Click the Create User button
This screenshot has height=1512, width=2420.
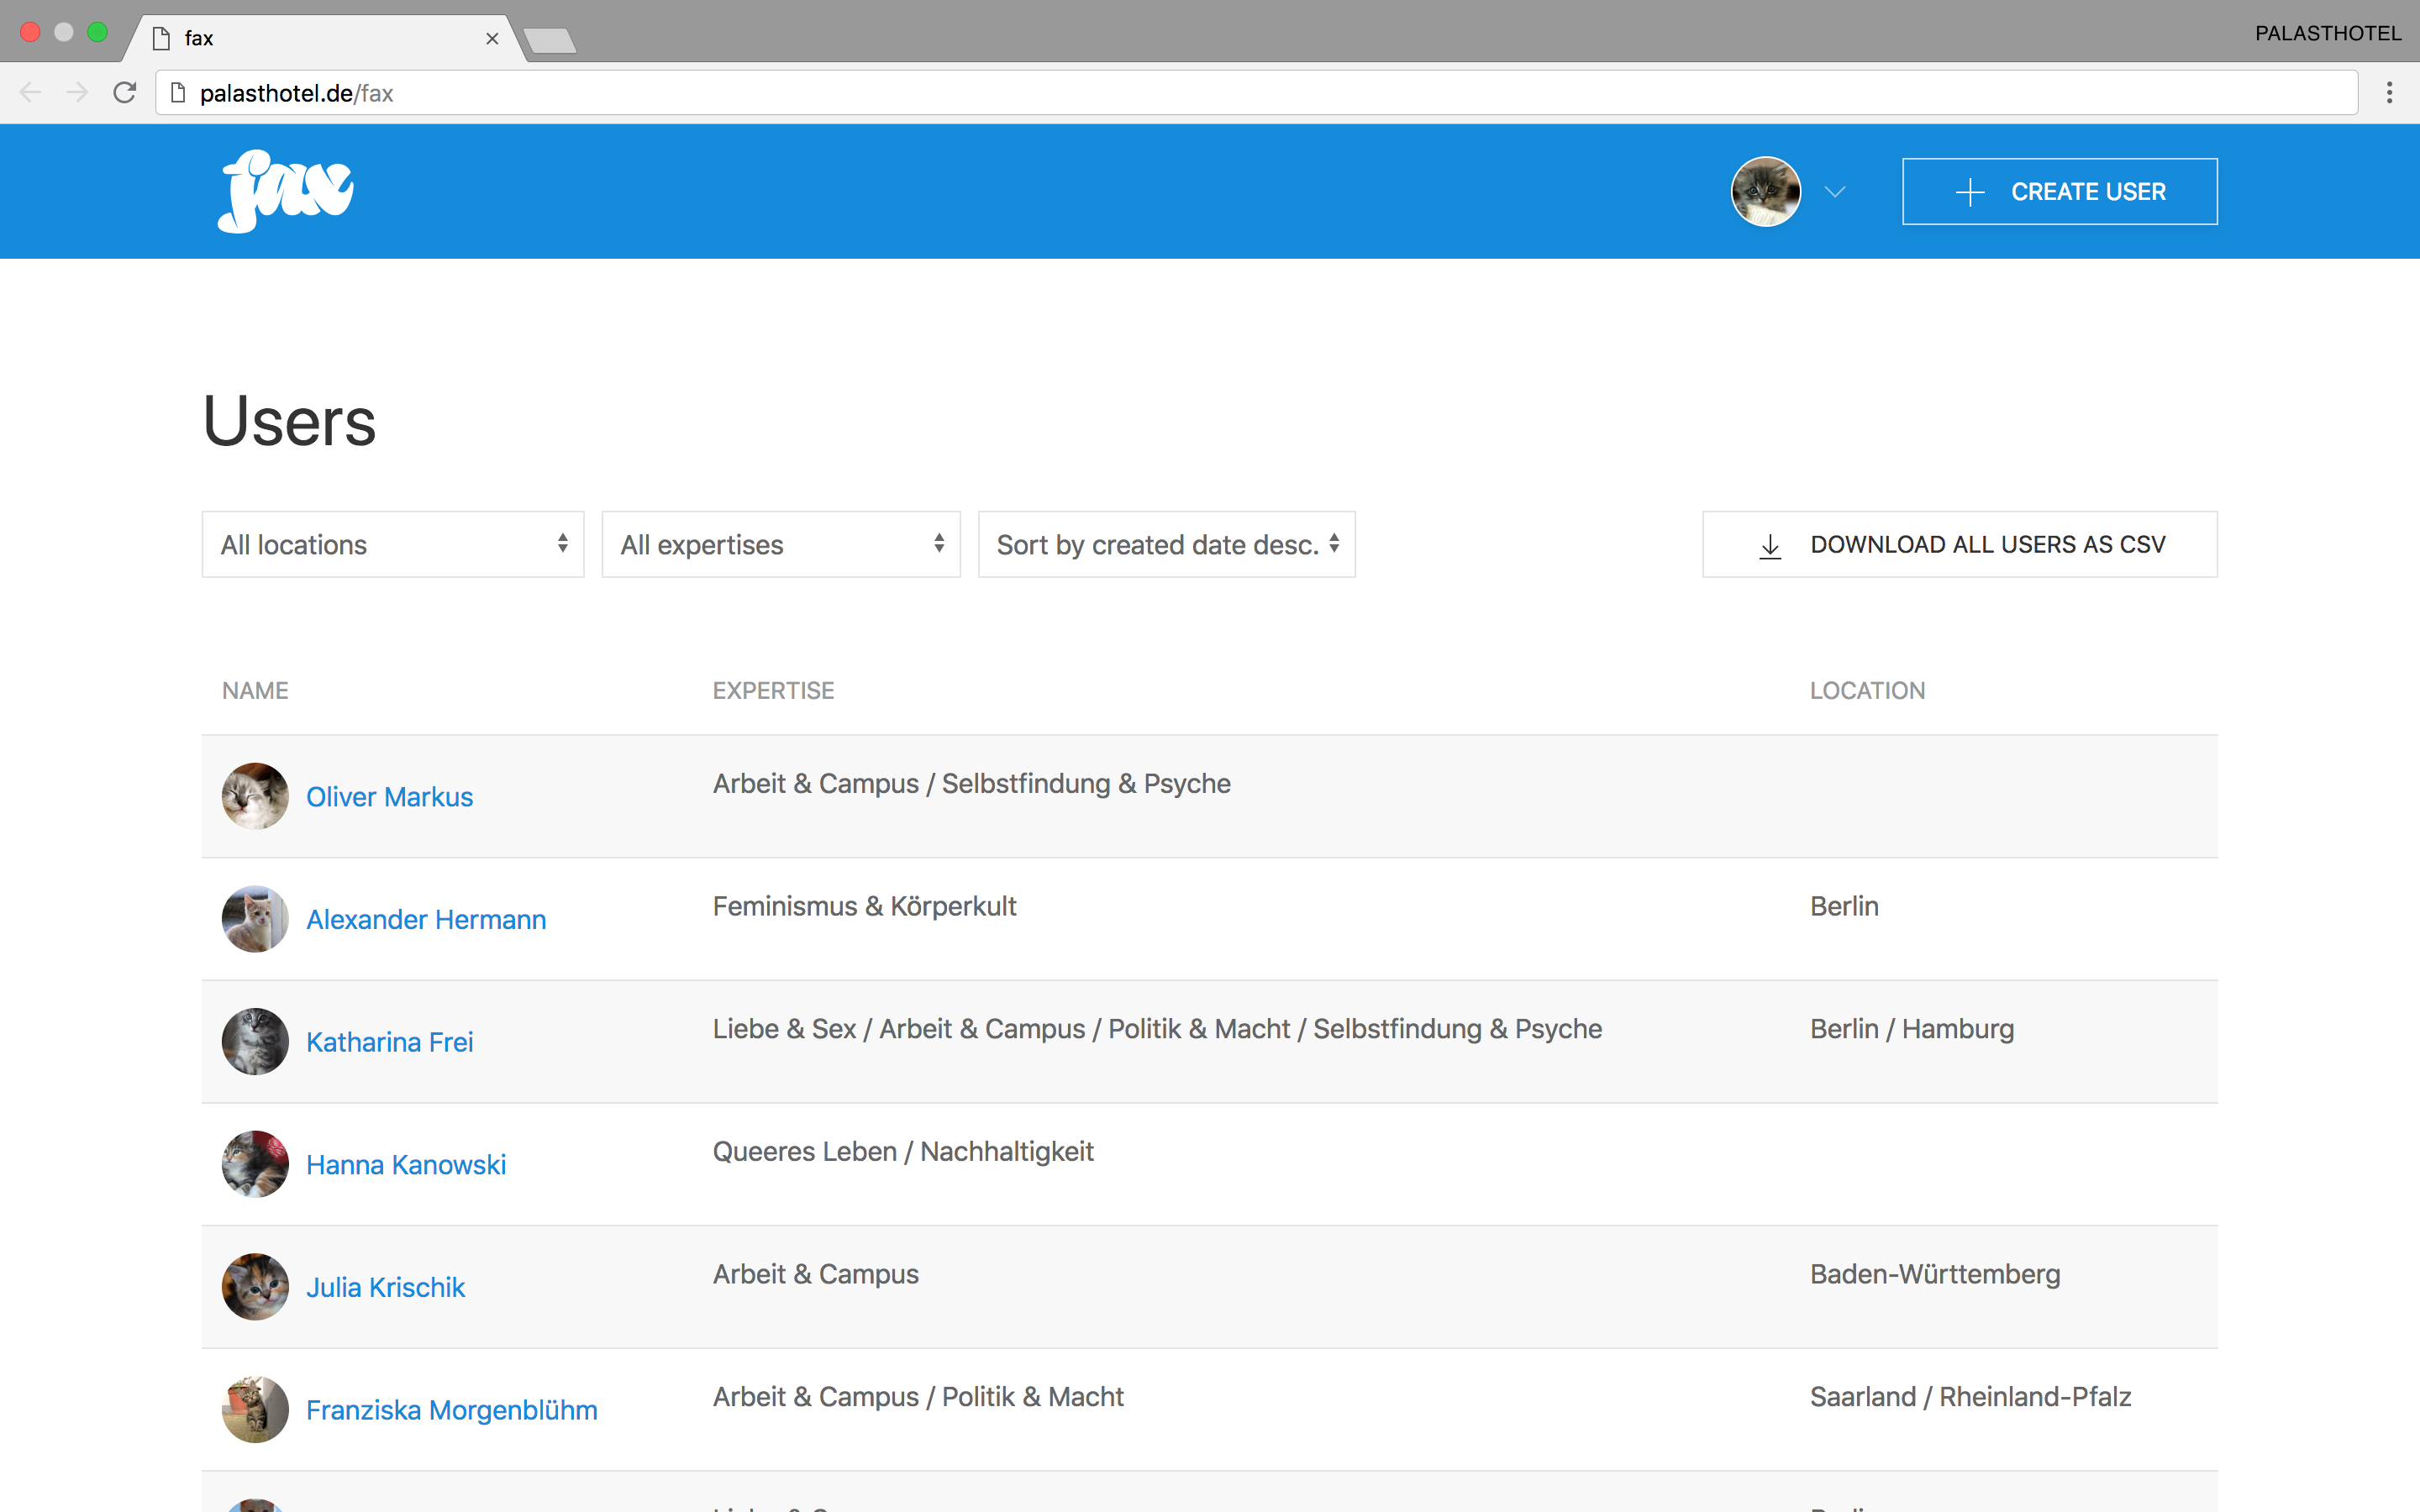(2059, 191)
